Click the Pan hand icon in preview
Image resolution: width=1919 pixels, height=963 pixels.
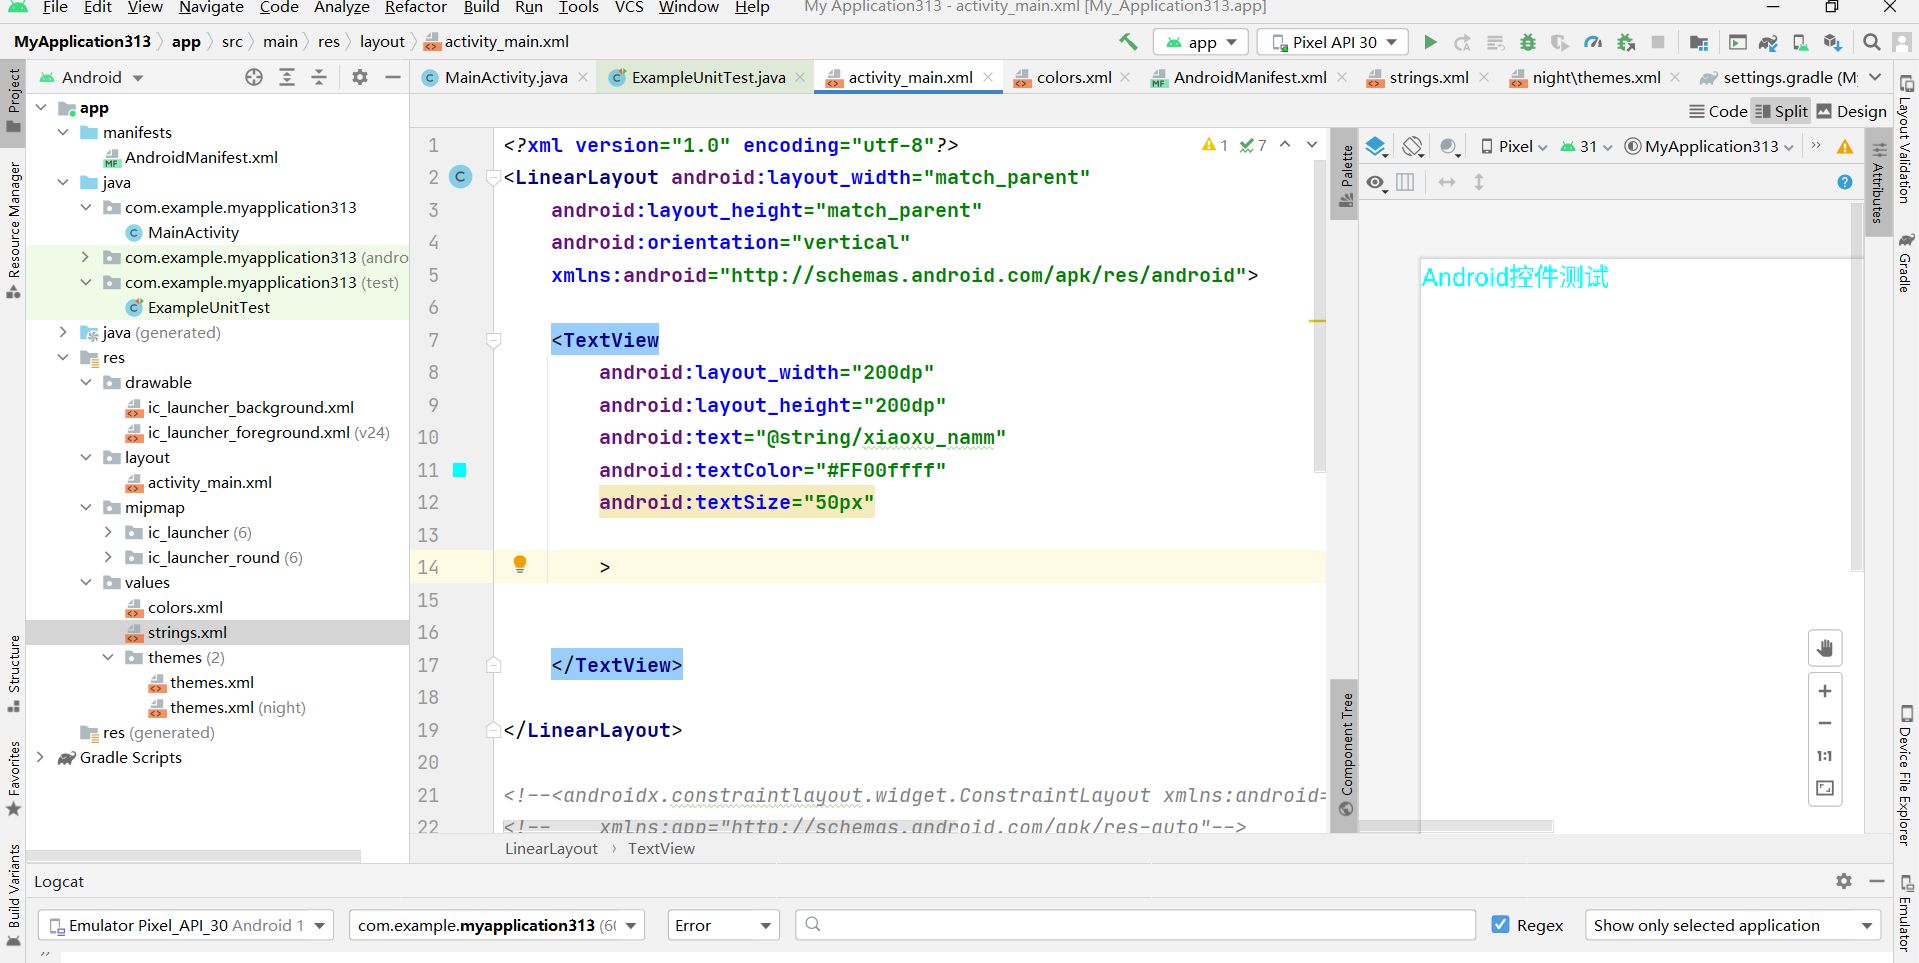1825,648
